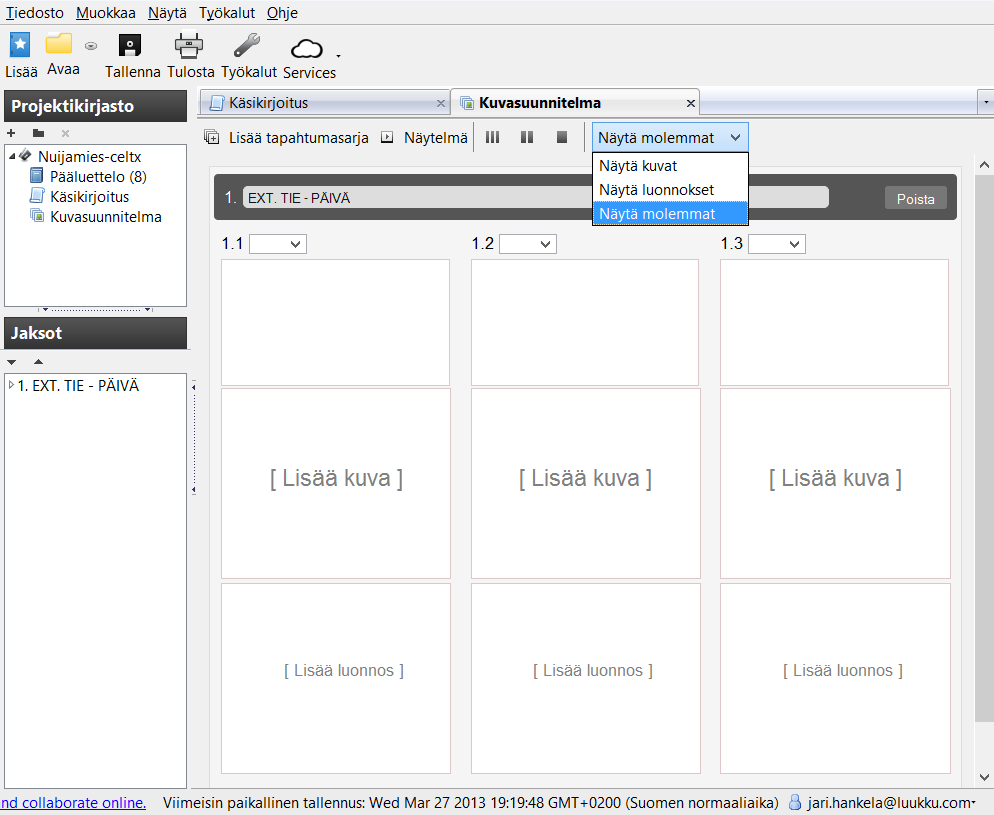Click [ Lisää luonnos ] for shot 1.1
The width and height of the screenshot is (994, 815).
(x=344, y=671)
